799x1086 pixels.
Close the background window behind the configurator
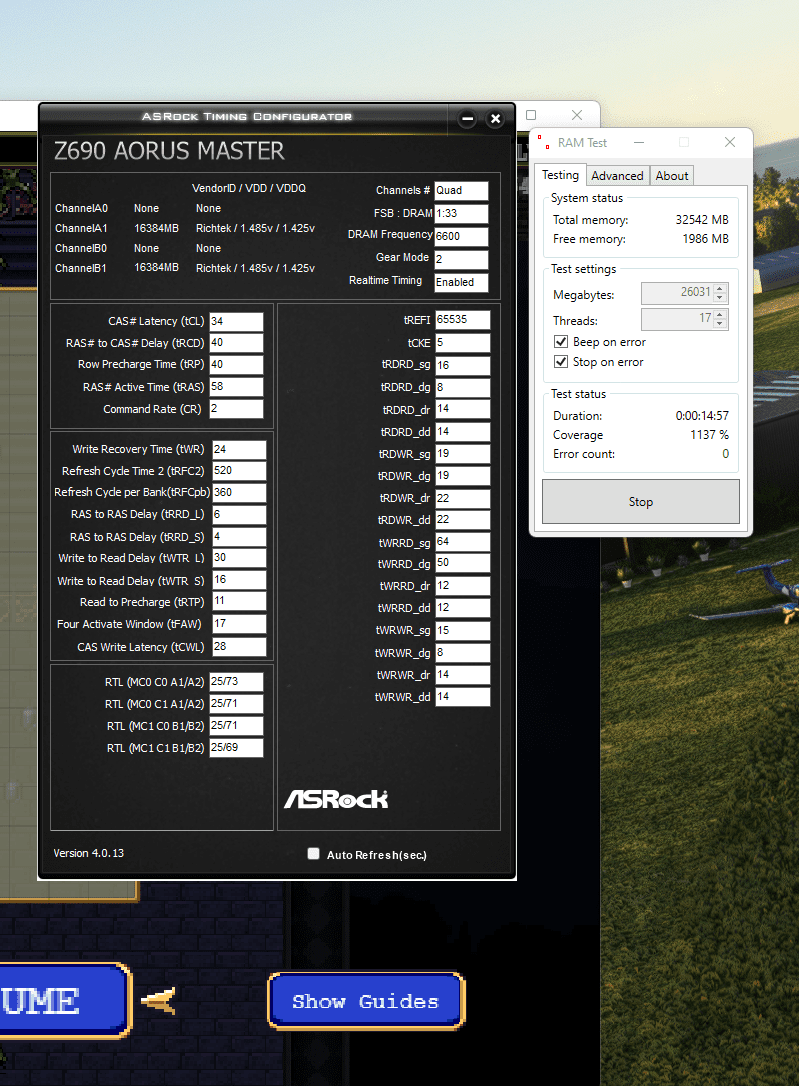[x=577, y=115]
